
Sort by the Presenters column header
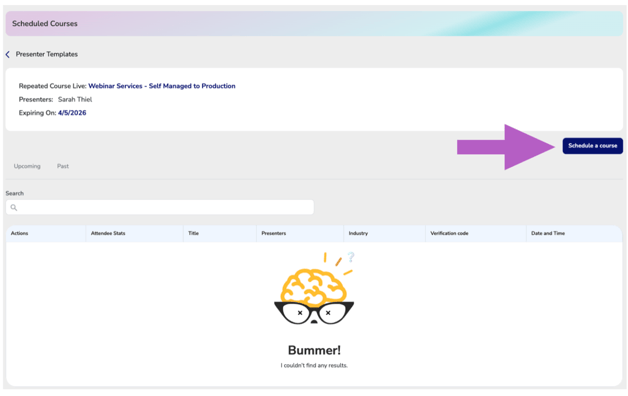click(x=274, y=233)
